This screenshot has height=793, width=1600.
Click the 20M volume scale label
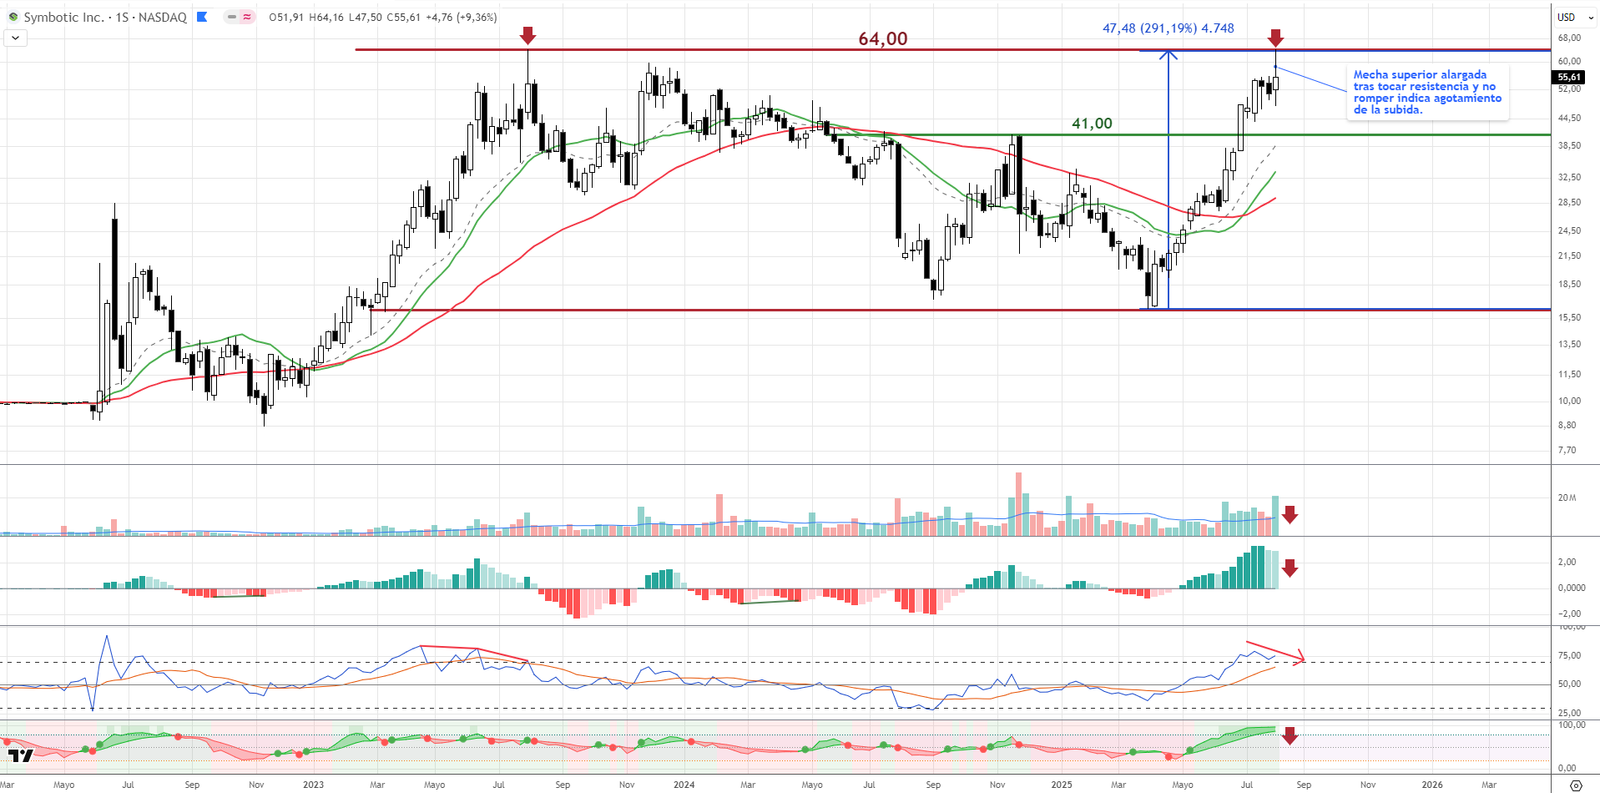(1567, 498)
